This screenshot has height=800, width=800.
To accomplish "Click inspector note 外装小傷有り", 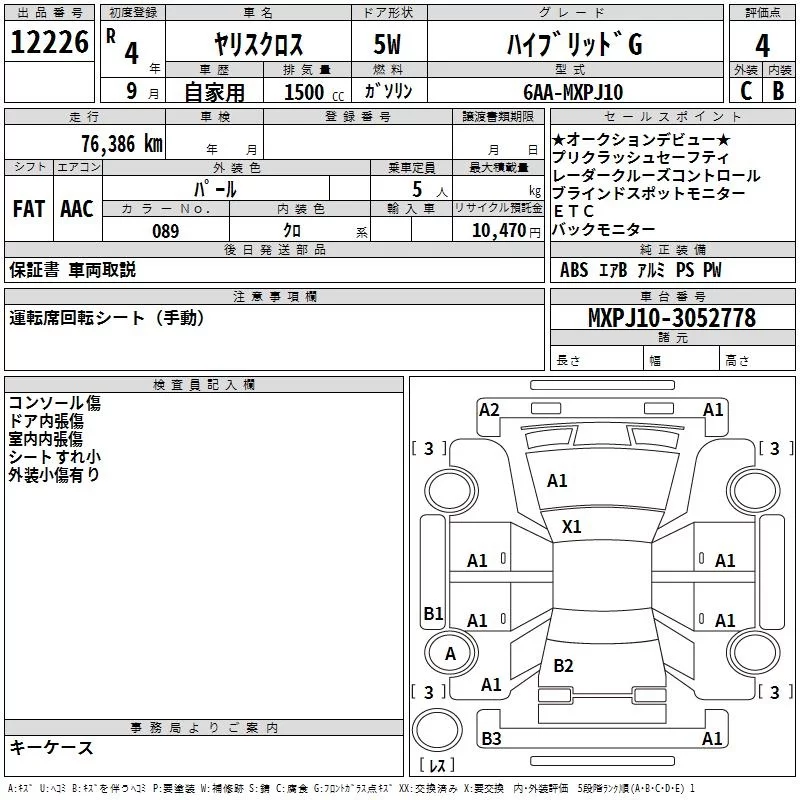I will tap(54, 474).
